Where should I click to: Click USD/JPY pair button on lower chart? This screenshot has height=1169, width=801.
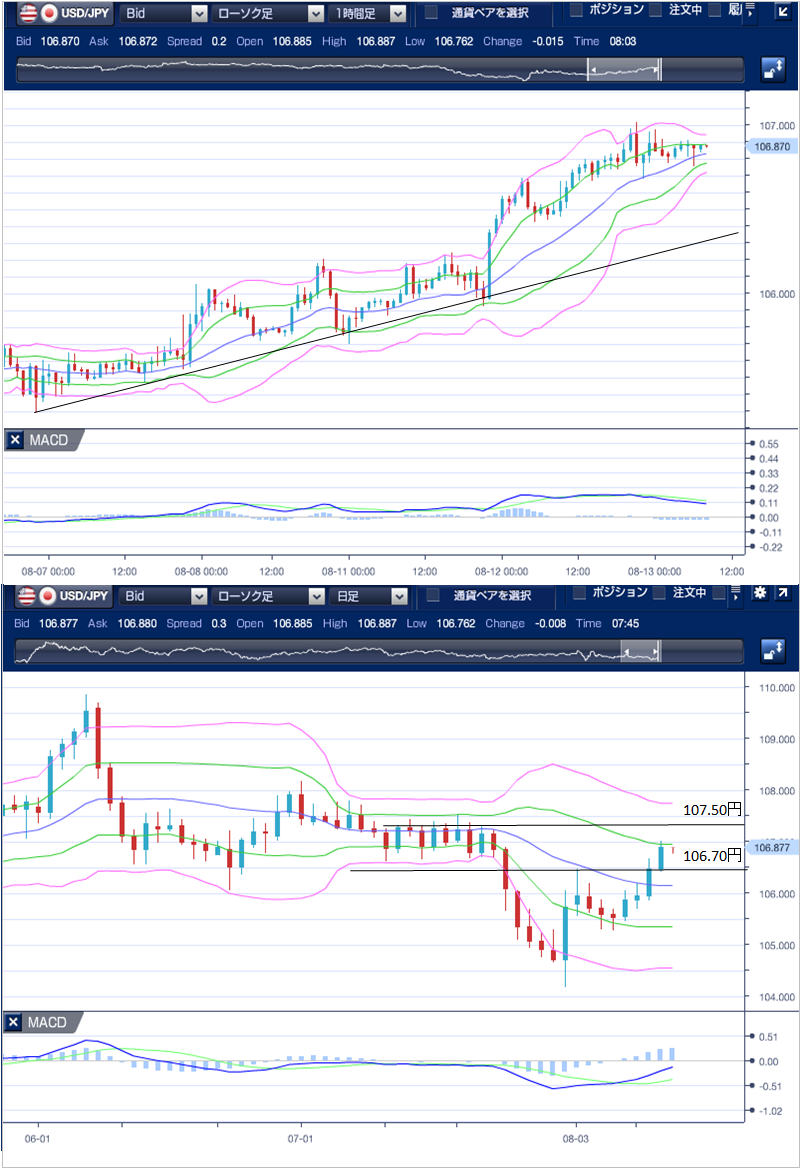75,596
